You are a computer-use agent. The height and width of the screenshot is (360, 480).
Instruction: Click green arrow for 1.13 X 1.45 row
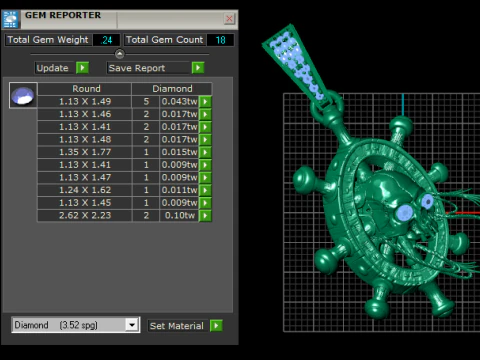pos(205,203)
